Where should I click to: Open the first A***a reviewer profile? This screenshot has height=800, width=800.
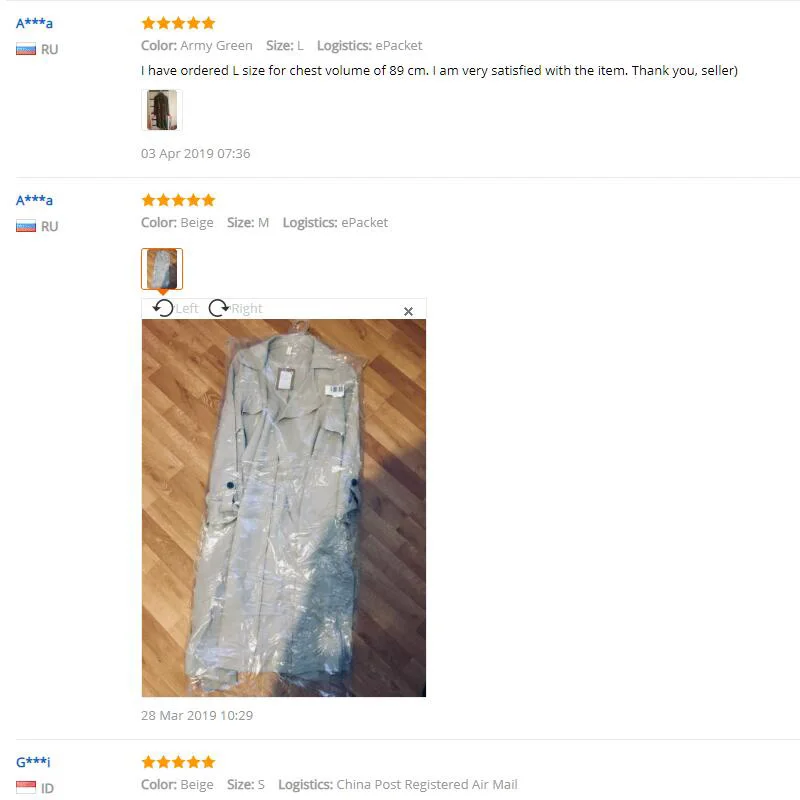[34, 23]
